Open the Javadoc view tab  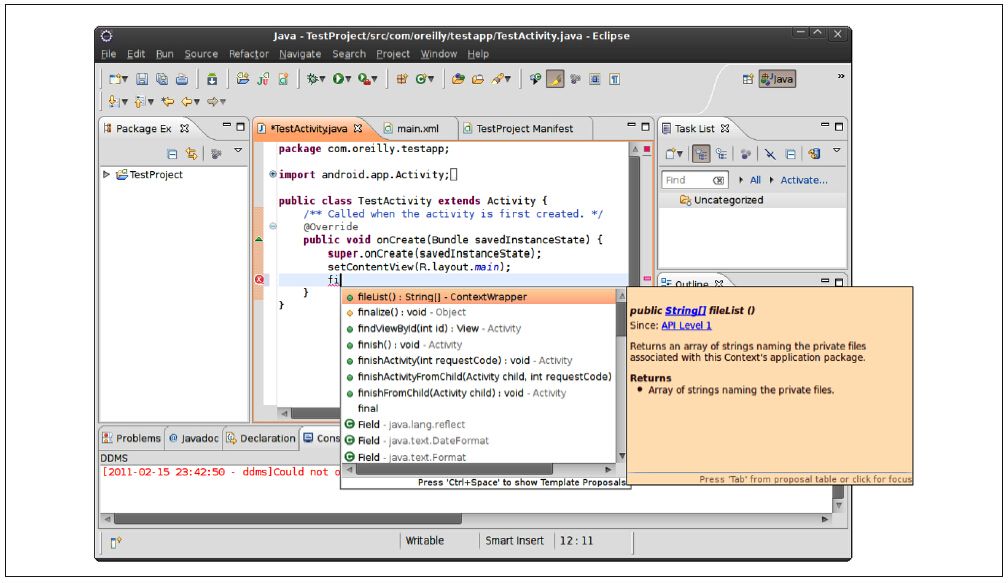pyautogui.click(x=194, y=438)
